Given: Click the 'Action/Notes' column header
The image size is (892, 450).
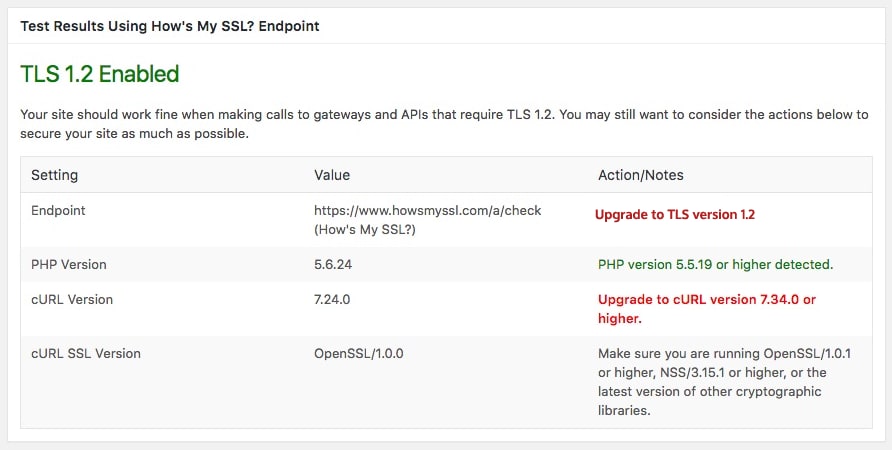Looking at the screenshot, I should pos(641,175).
